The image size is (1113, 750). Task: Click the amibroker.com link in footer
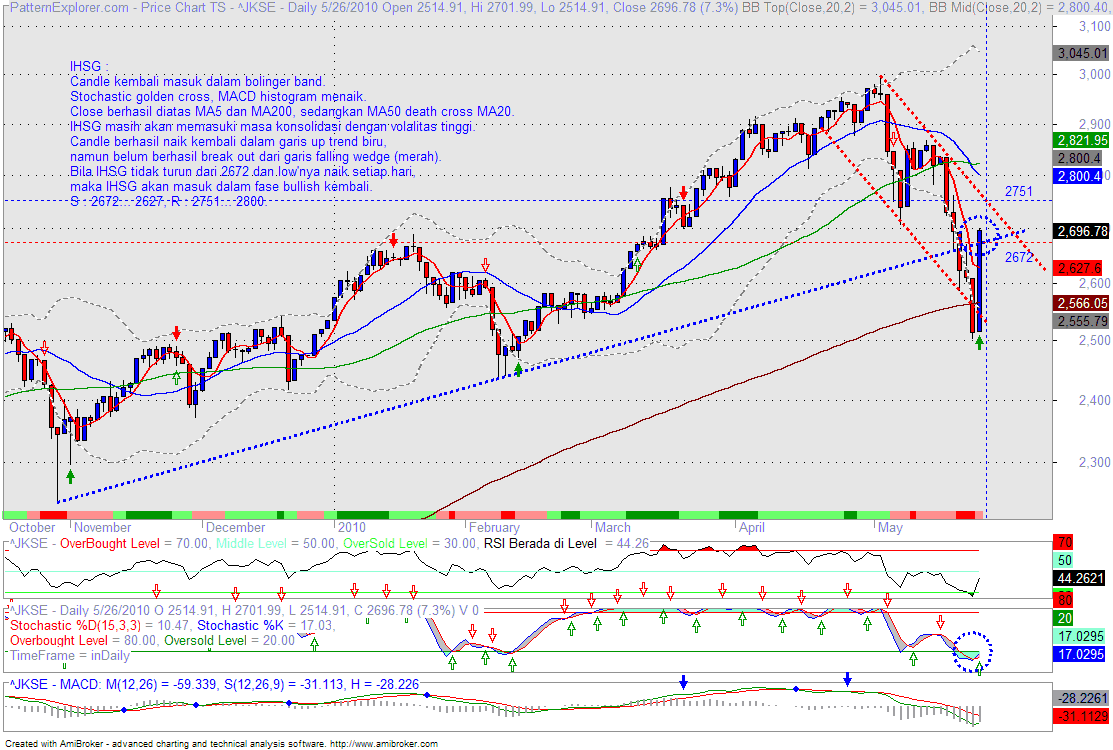(x=384, y=744)
